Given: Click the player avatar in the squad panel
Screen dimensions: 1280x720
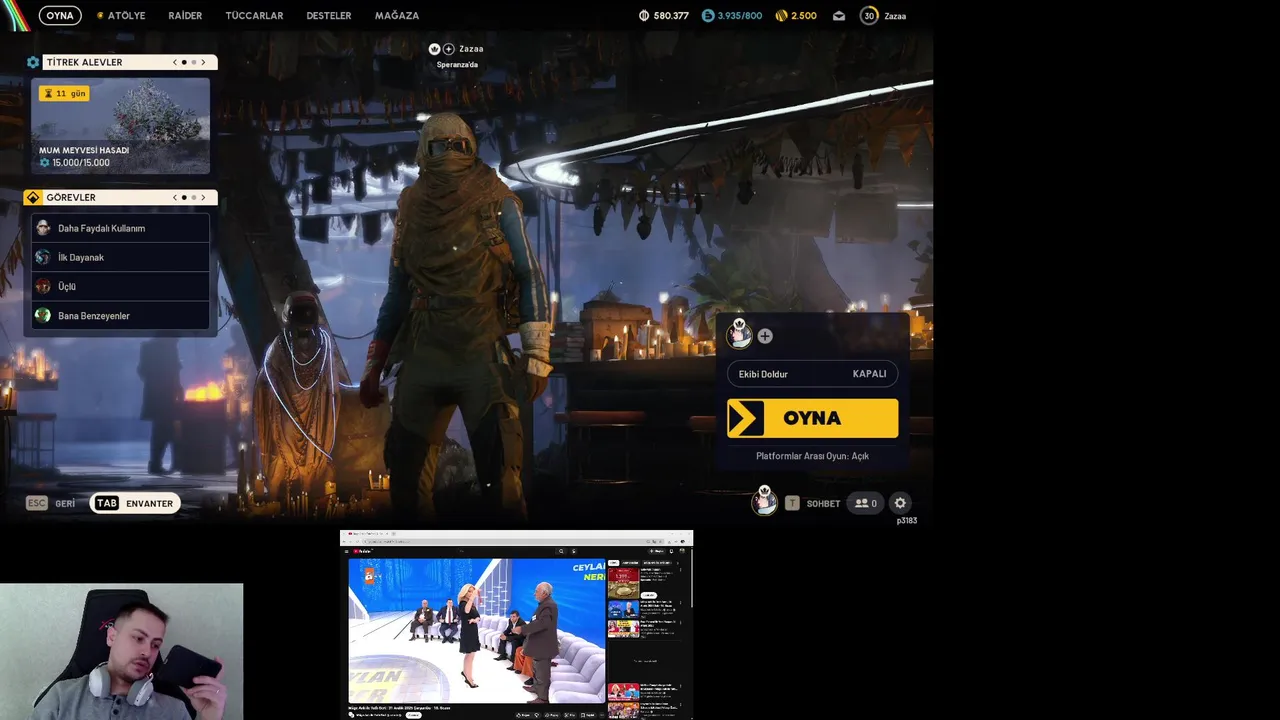Looking at the screenshot, I should click(x=739, y=333).
